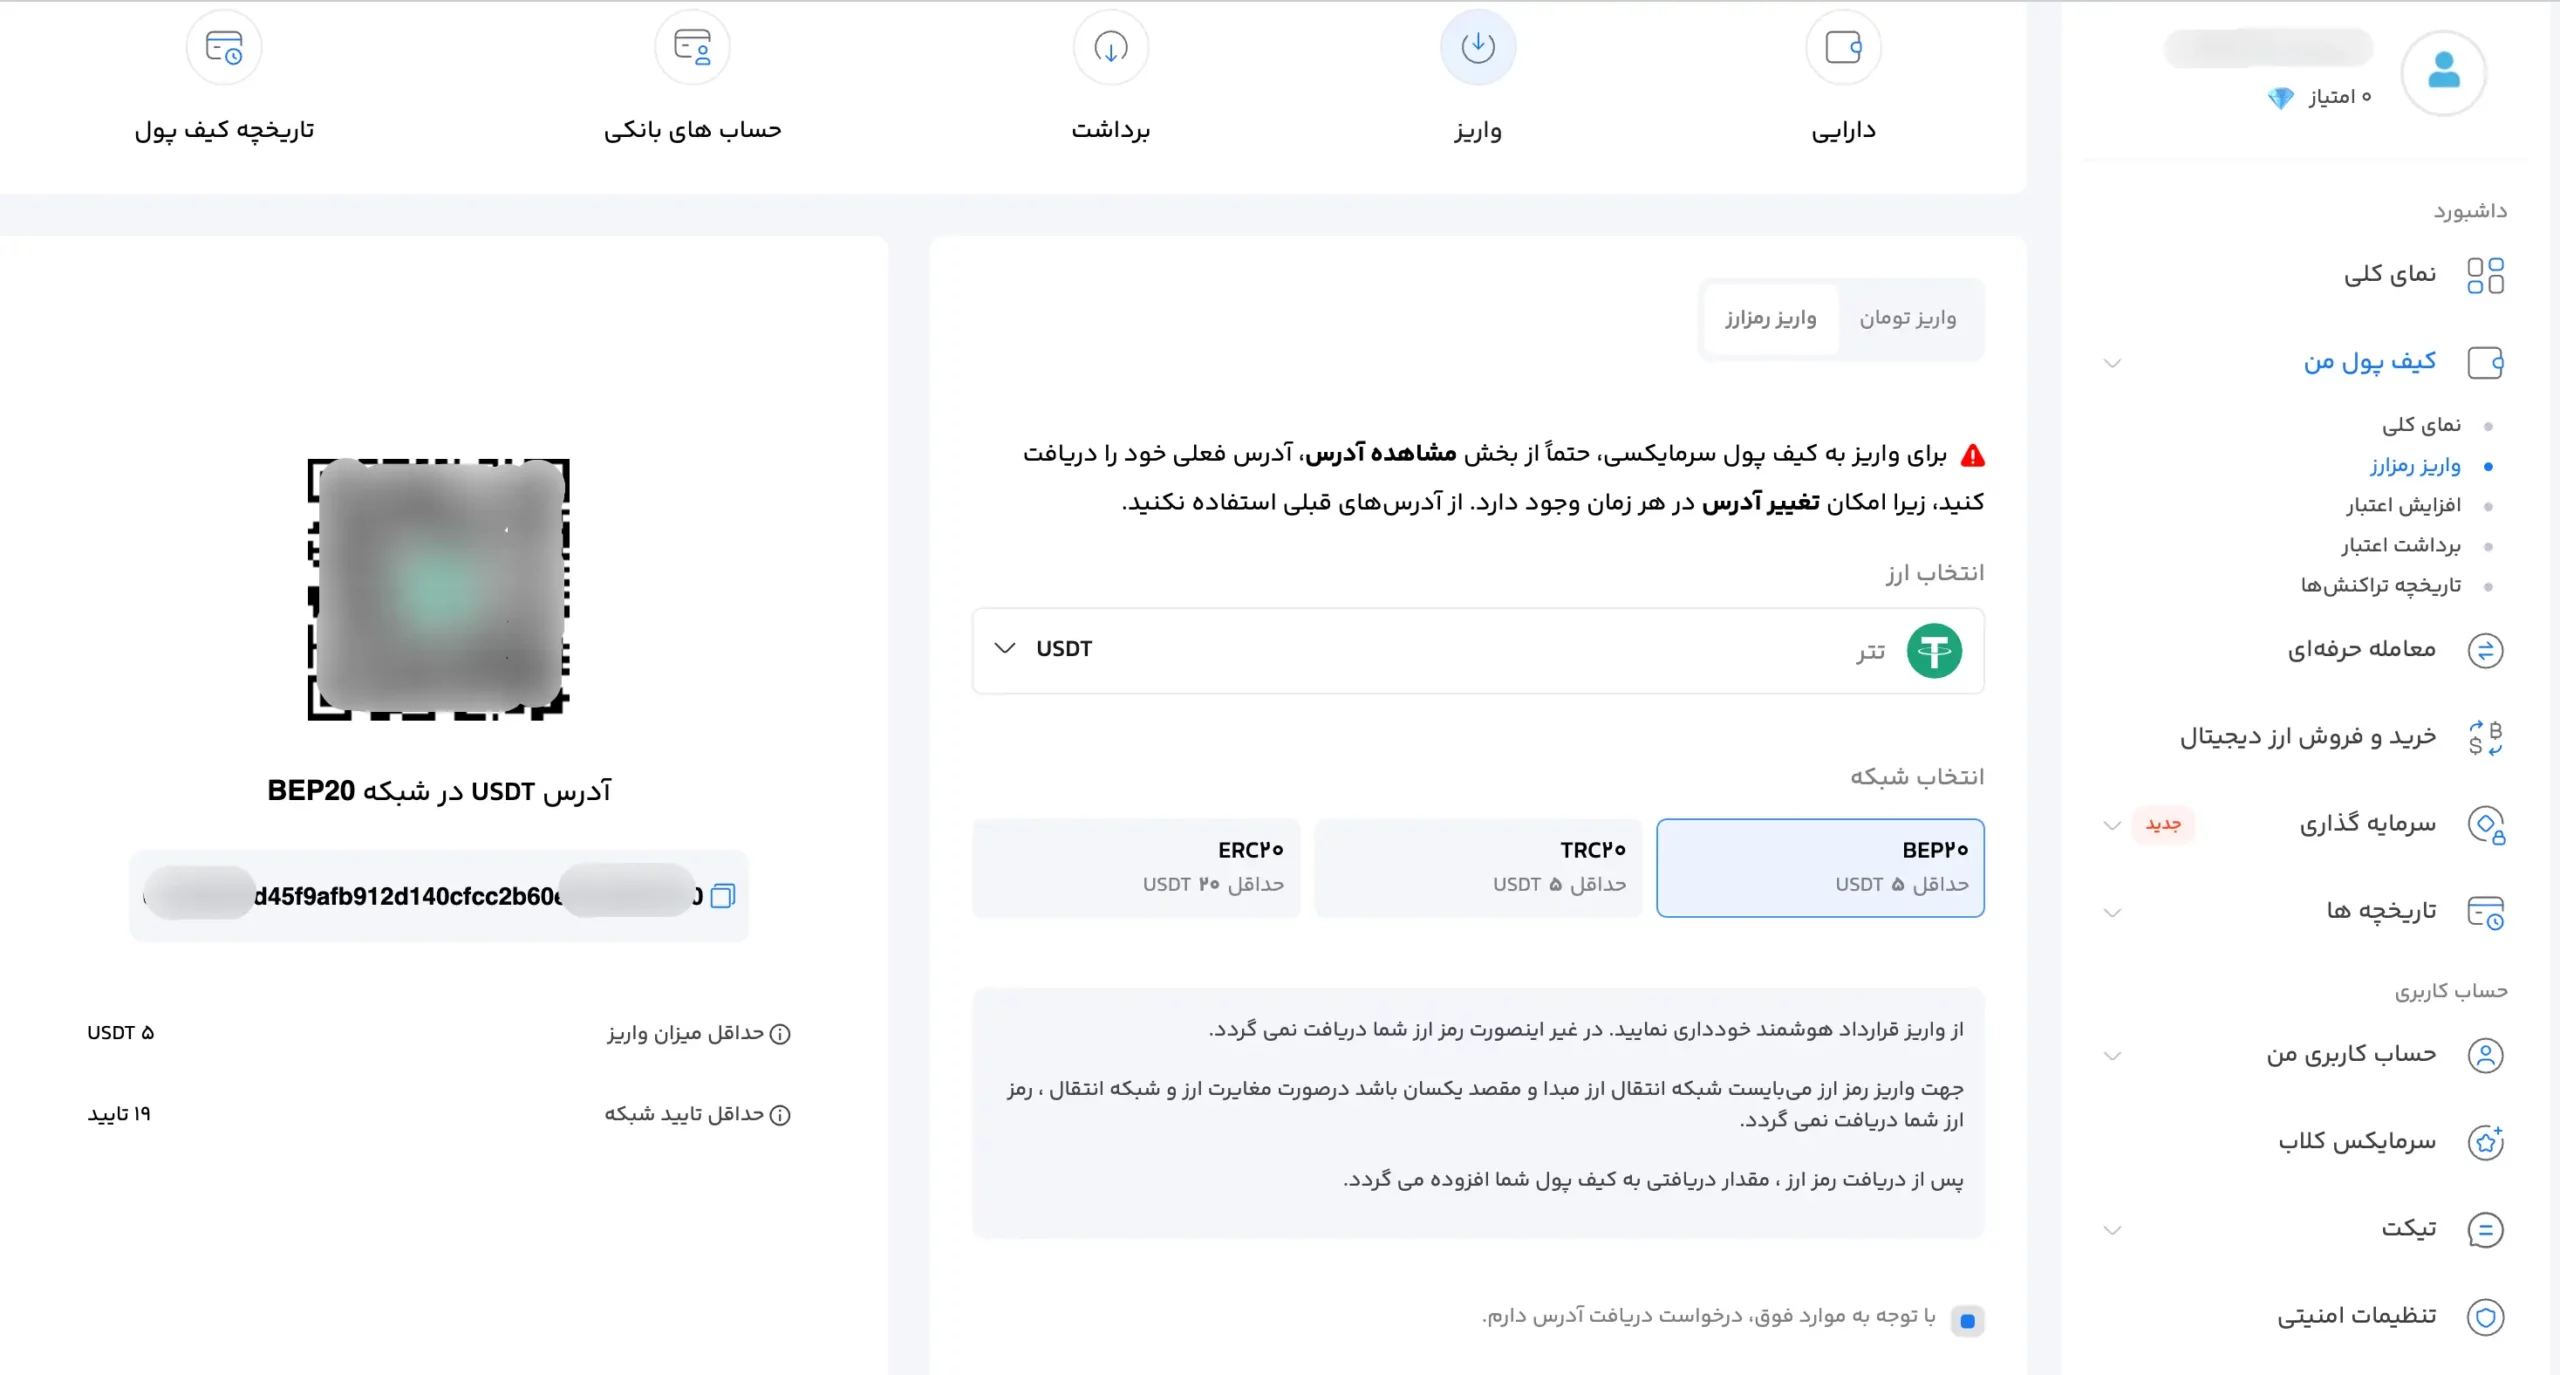Click the copy address icon
Image resolution: width=2560 pixels, height=1375 pixels.
point(722,896)
